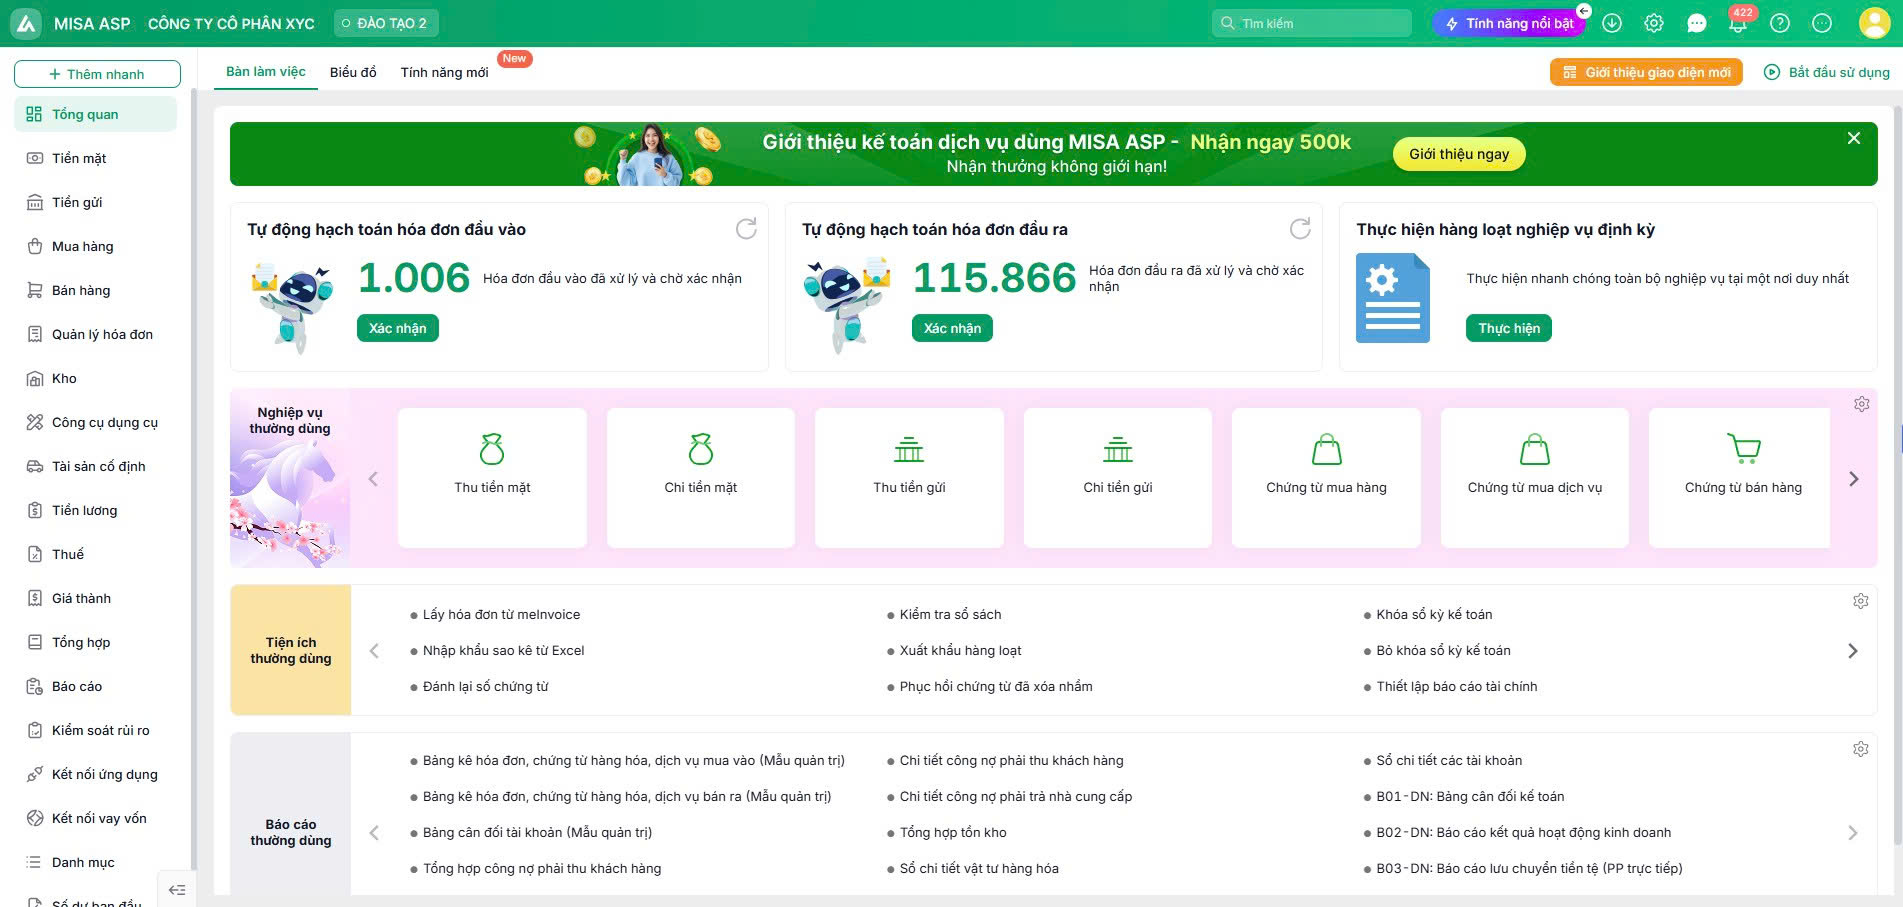
Task: Open 'Chi tiền mặt' shortcut tile
Action: (x=701, y=477)
